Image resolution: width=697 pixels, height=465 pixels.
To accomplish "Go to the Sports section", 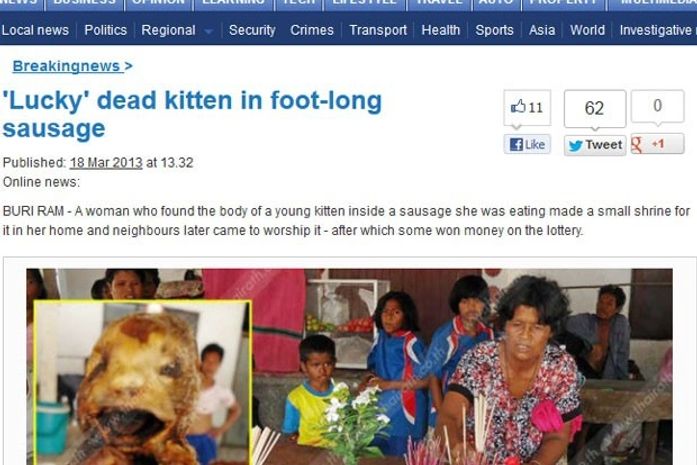I will (494, 30).
